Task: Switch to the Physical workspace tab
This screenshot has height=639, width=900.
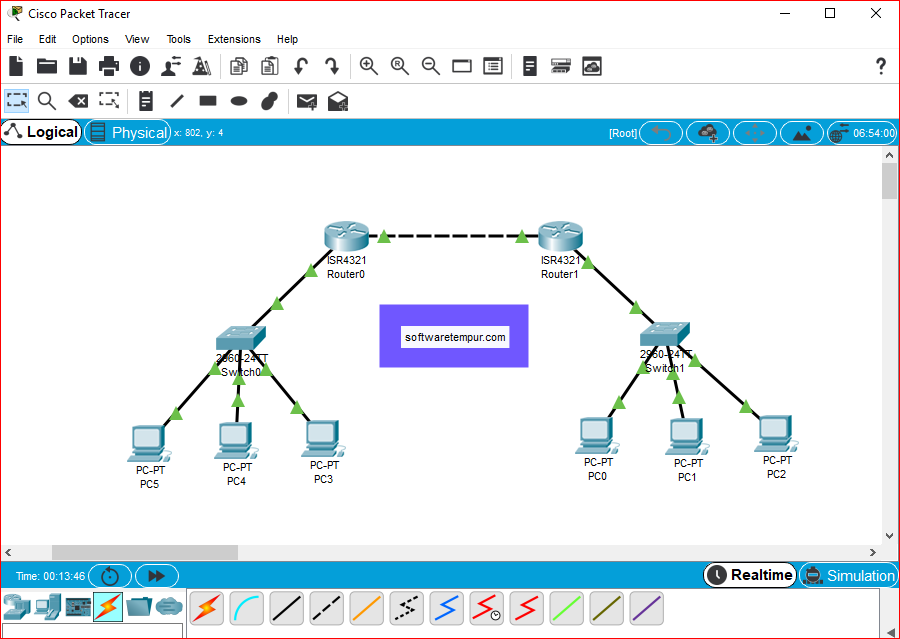Action: point(128,133)
